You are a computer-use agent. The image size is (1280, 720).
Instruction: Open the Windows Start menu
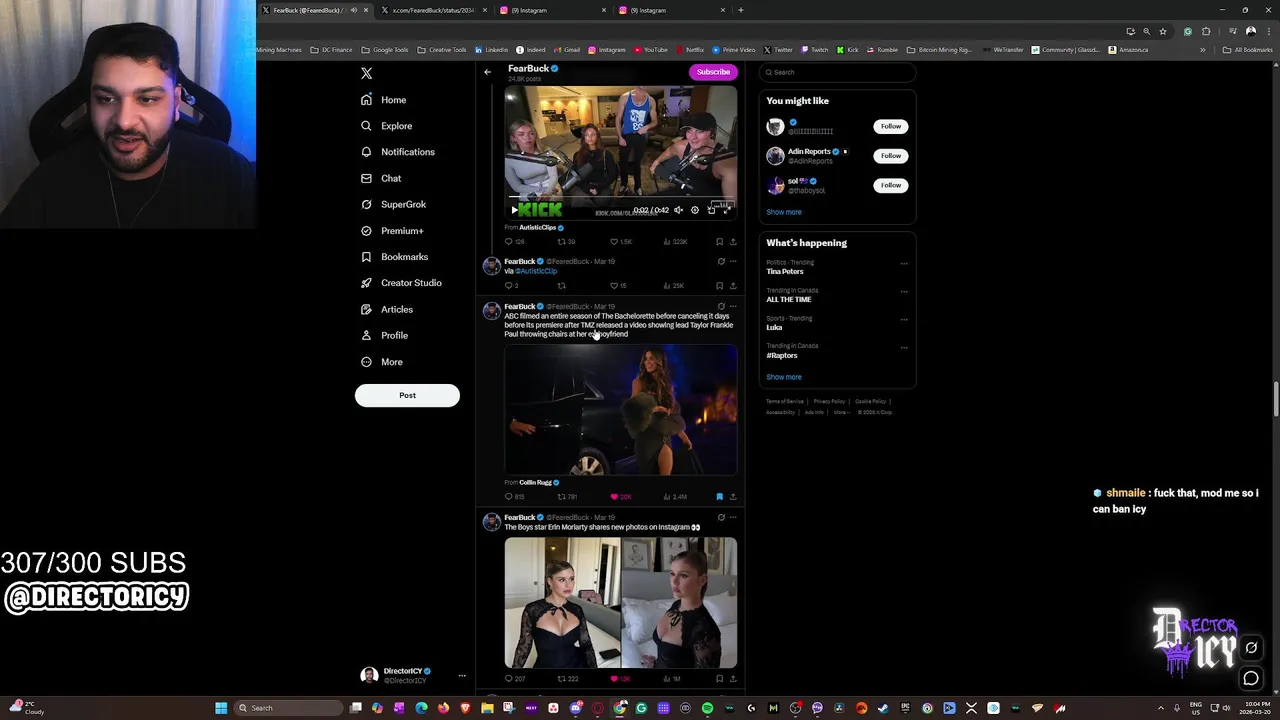coord(221,708)
